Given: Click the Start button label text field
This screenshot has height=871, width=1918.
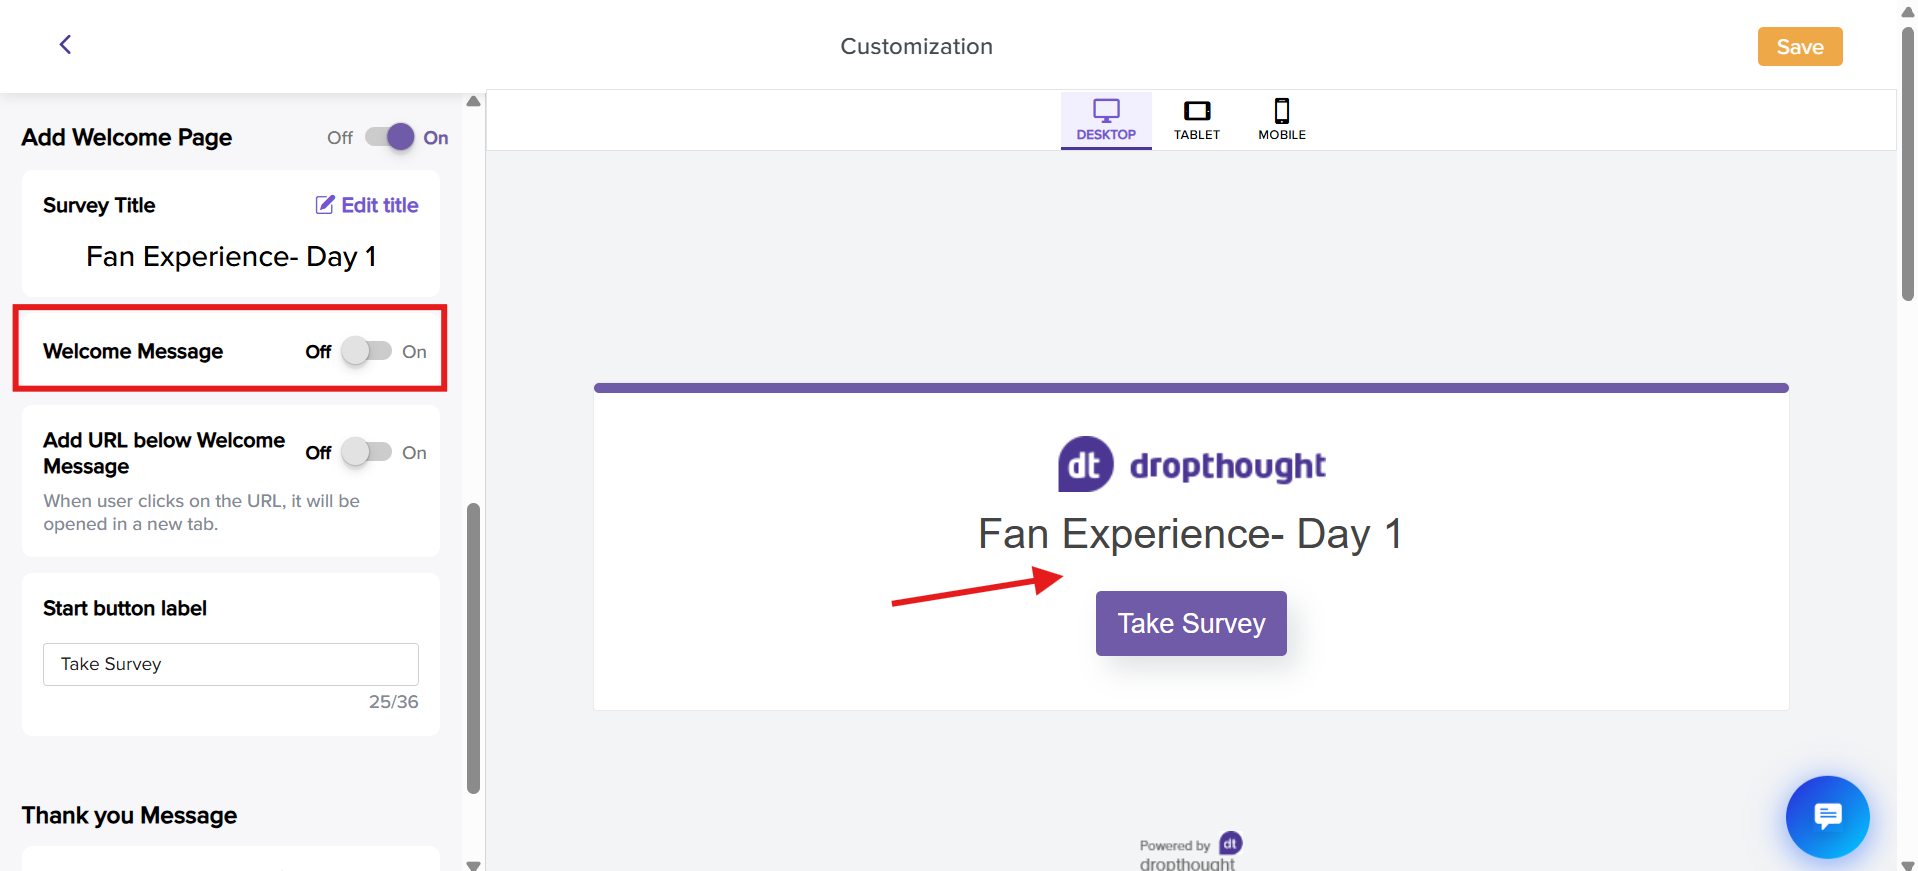Looking at the screenshot, I should tap(230, 664).
